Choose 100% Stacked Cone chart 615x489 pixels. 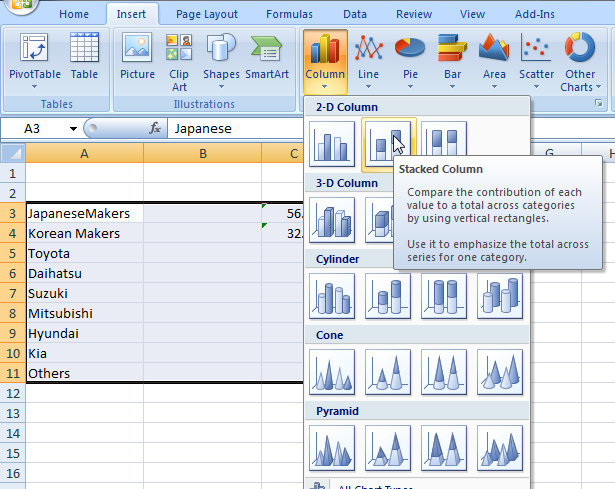tap(444, 372)
